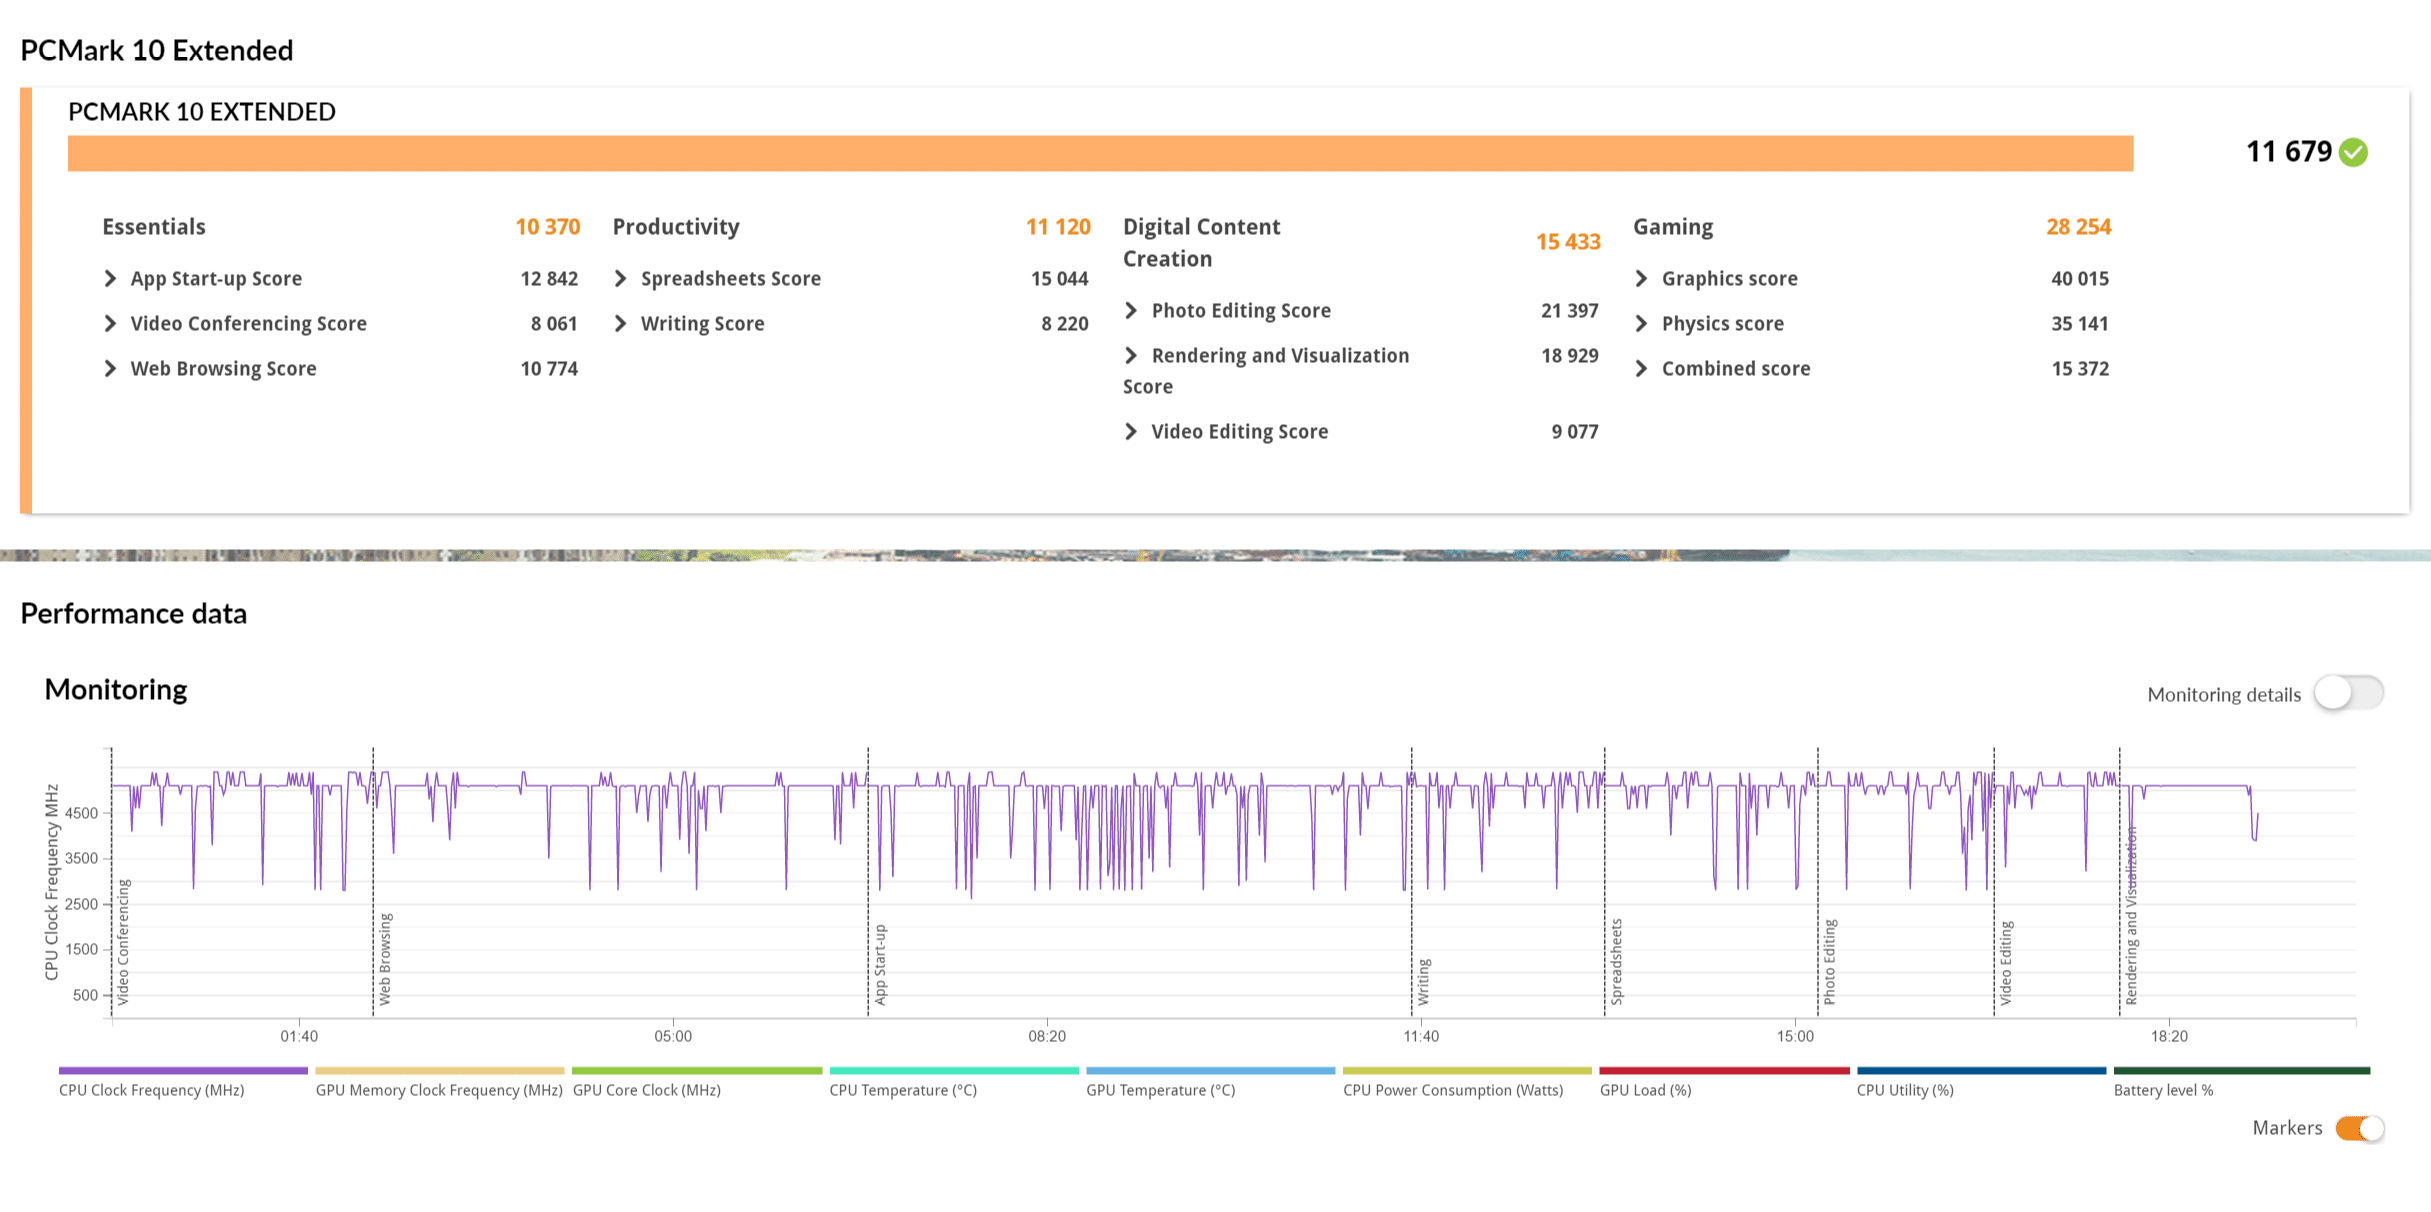The width and height of the screenshot is (2431, 1212).
Task: Click the Monitoring section heading
Action: pos(116,690)
